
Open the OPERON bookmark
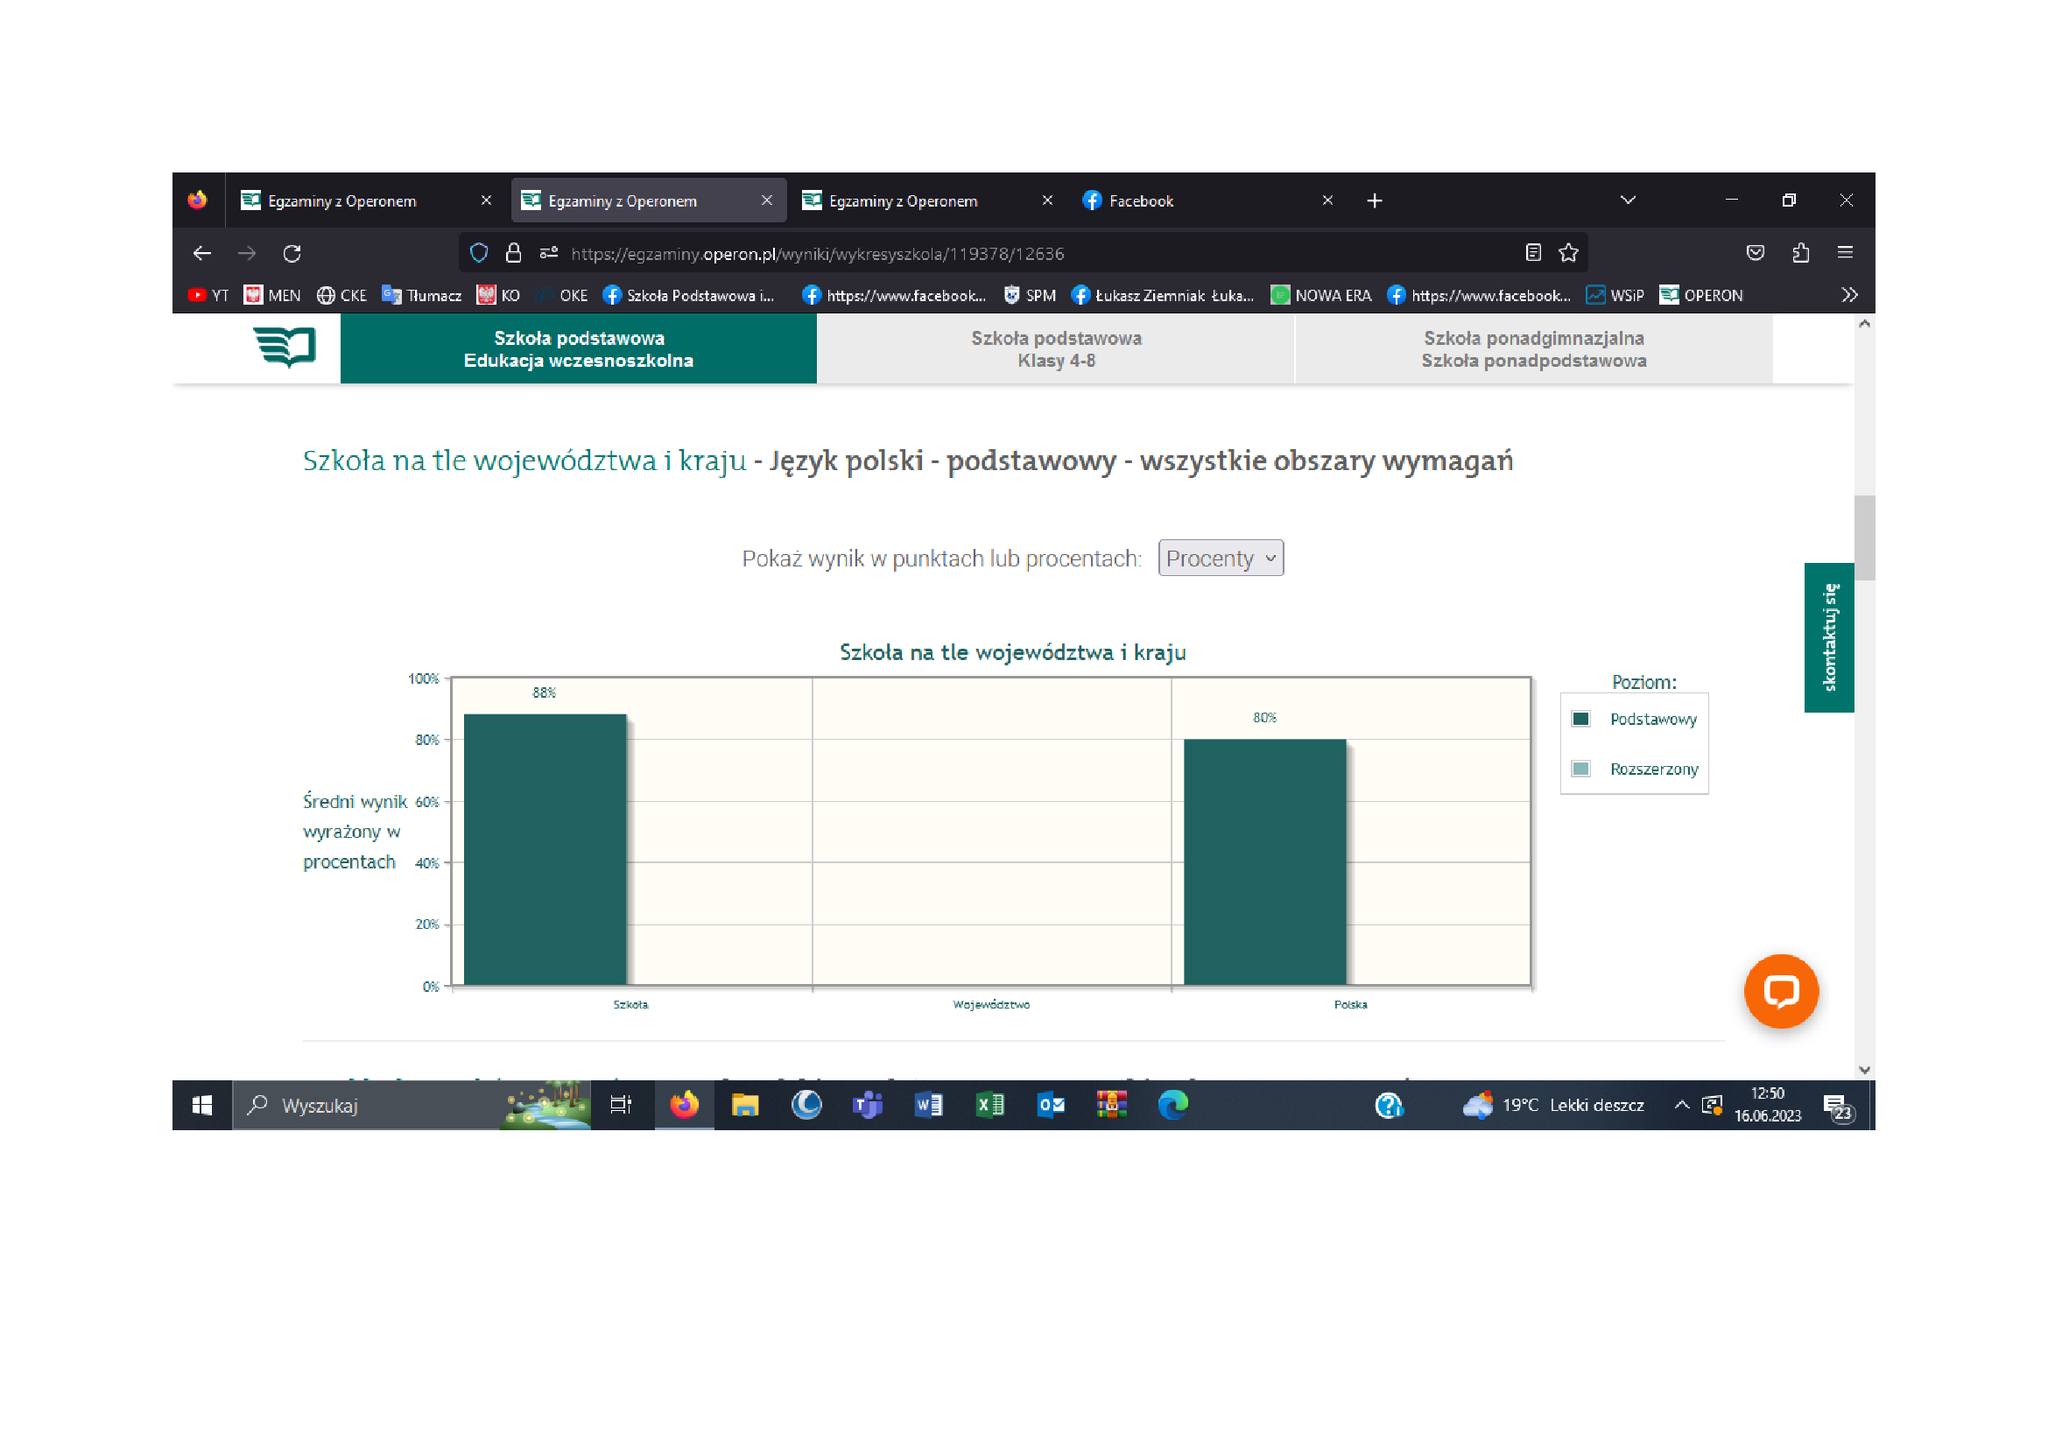click(1700, 295)
